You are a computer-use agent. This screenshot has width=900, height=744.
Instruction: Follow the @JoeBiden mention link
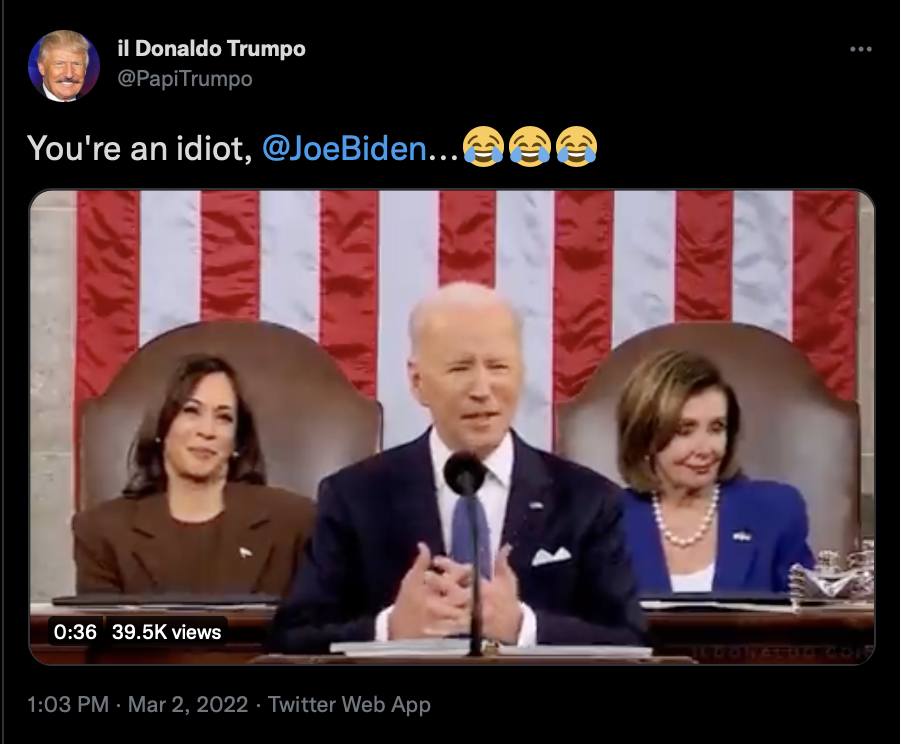pyautogui.click(x=344, y=148)
